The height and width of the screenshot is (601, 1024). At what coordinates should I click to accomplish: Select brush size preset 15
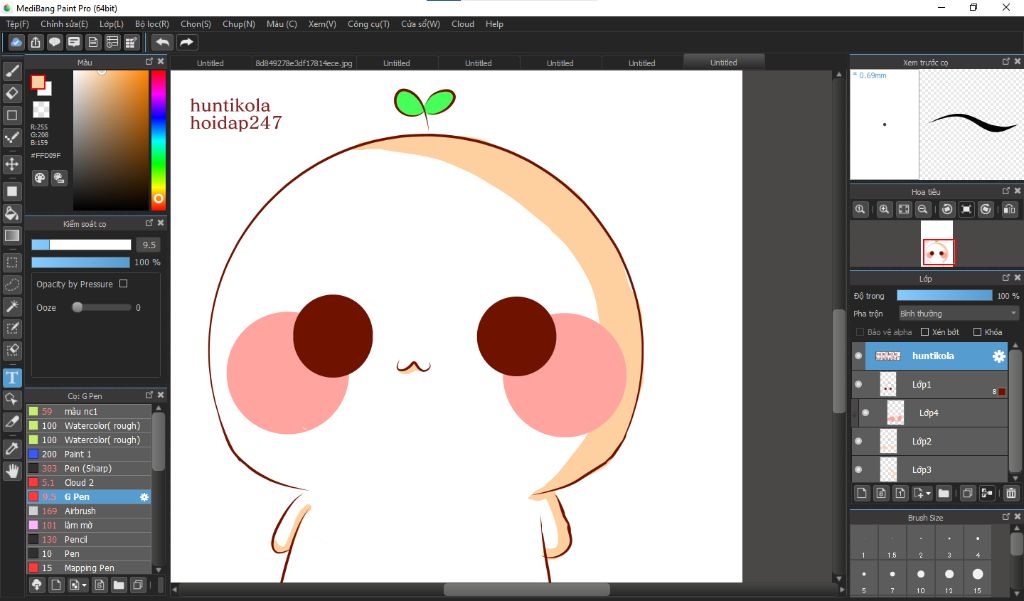pyautogui.click(x=978, y=577)
